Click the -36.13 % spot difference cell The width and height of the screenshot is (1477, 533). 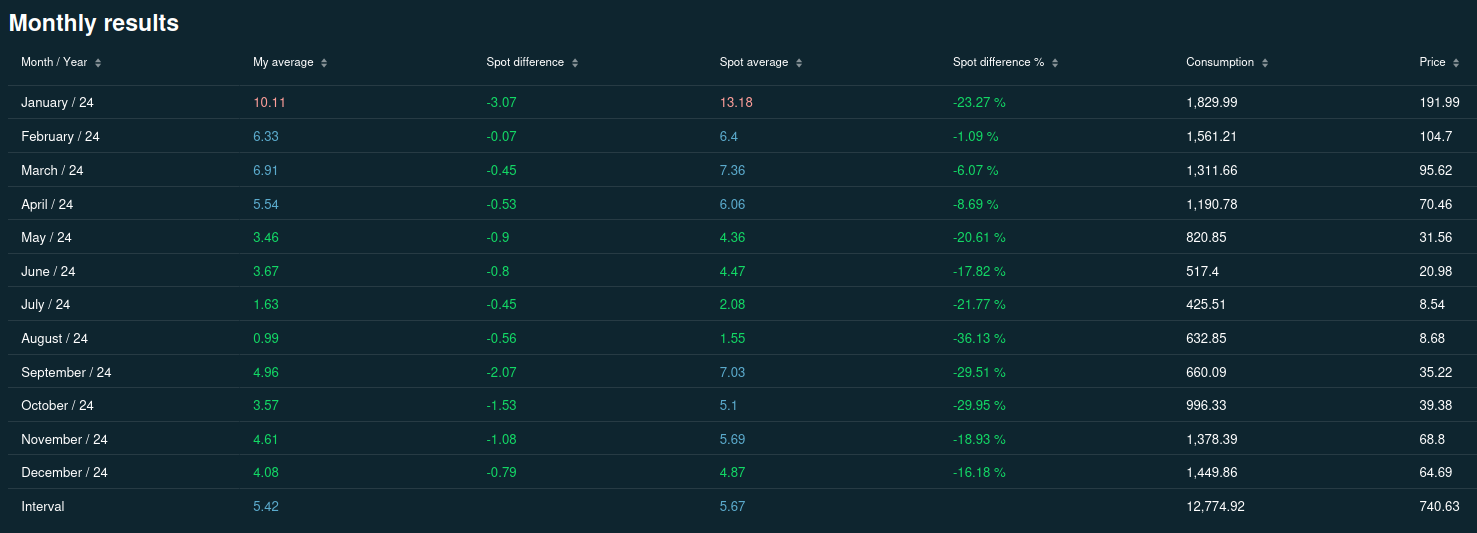[x=979, y=339]
